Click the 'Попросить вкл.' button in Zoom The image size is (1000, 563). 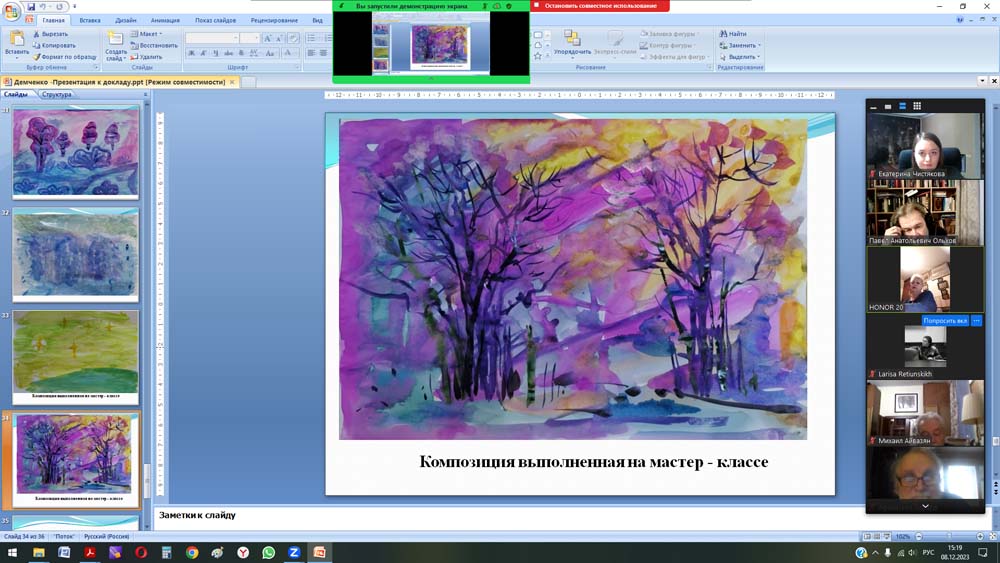point(944,321)
